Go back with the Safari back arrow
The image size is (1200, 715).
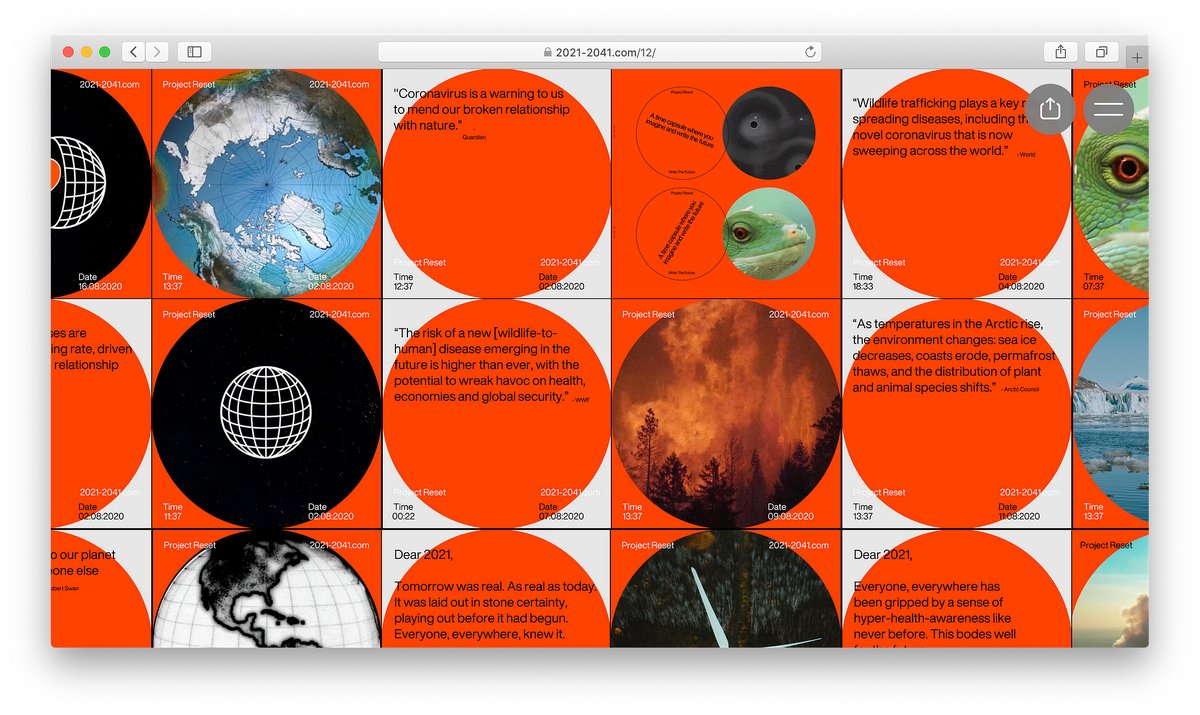[x=134, y=51]
